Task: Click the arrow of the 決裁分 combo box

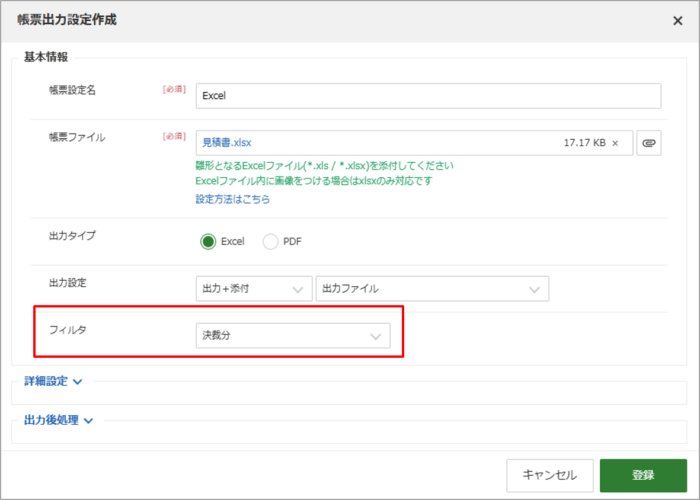Action: (x=375, y=337)
